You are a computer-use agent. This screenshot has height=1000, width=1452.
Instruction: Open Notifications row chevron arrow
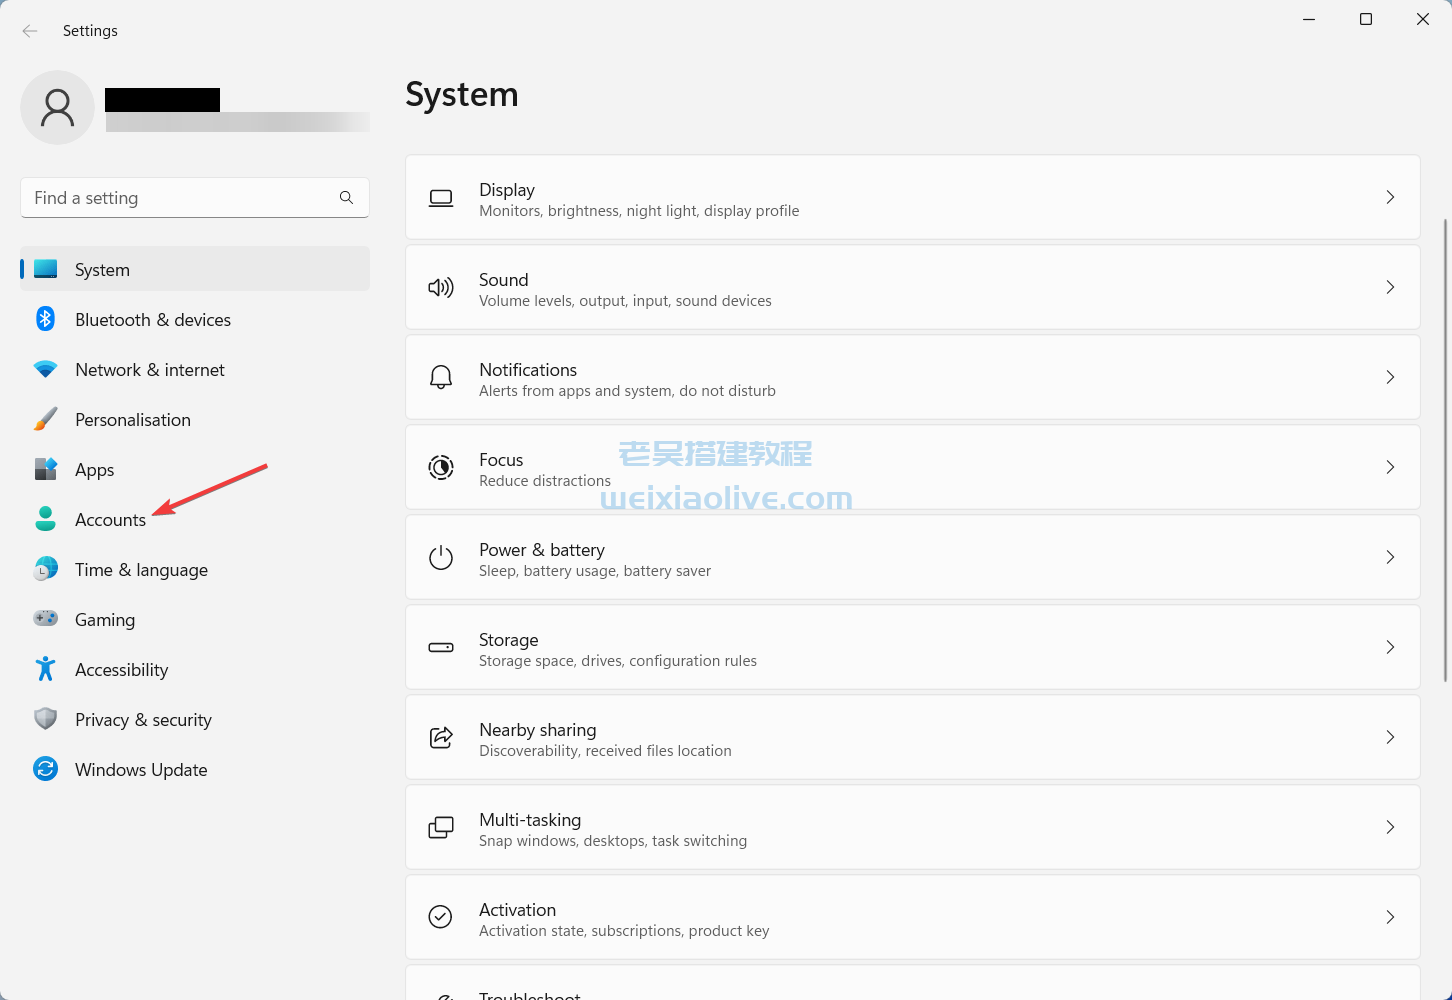click(1390, 377)
